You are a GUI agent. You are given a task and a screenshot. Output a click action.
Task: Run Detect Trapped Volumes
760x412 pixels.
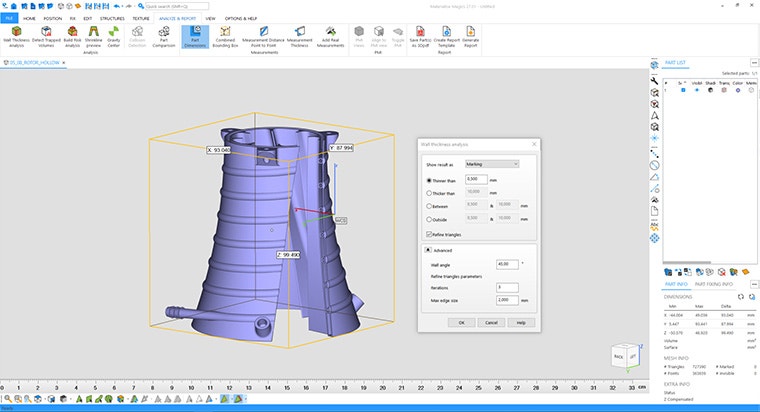click(47, 37)
